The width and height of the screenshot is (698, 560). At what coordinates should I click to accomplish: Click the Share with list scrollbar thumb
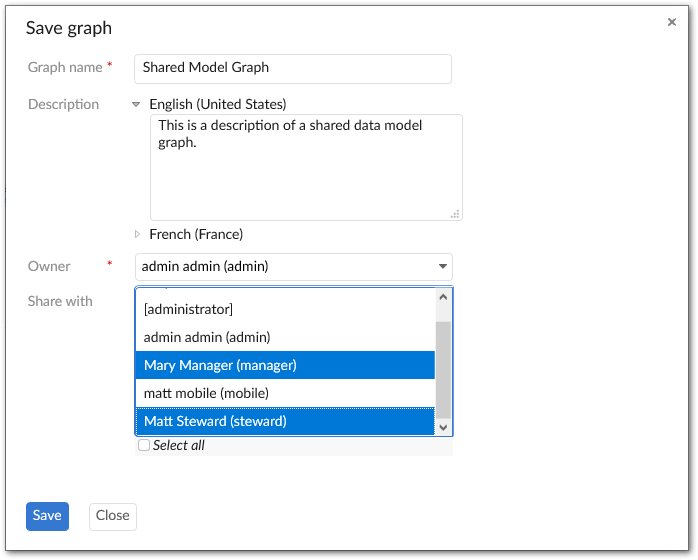(443, 368)
